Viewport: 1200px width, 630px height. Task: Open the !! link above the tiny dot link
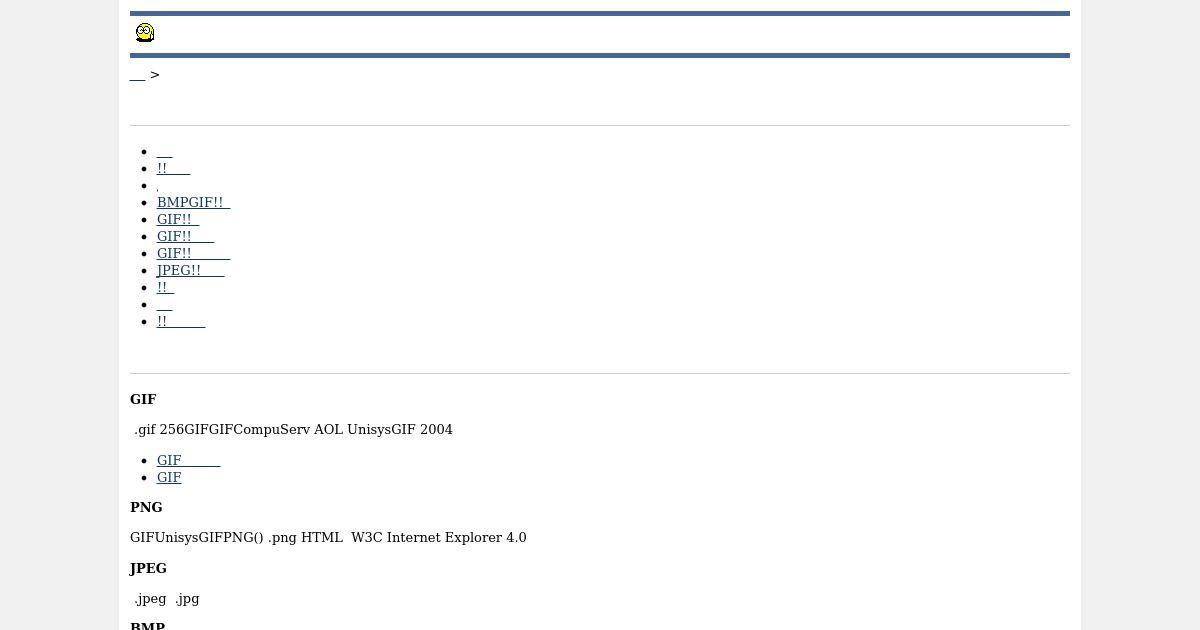pos(173,168)
